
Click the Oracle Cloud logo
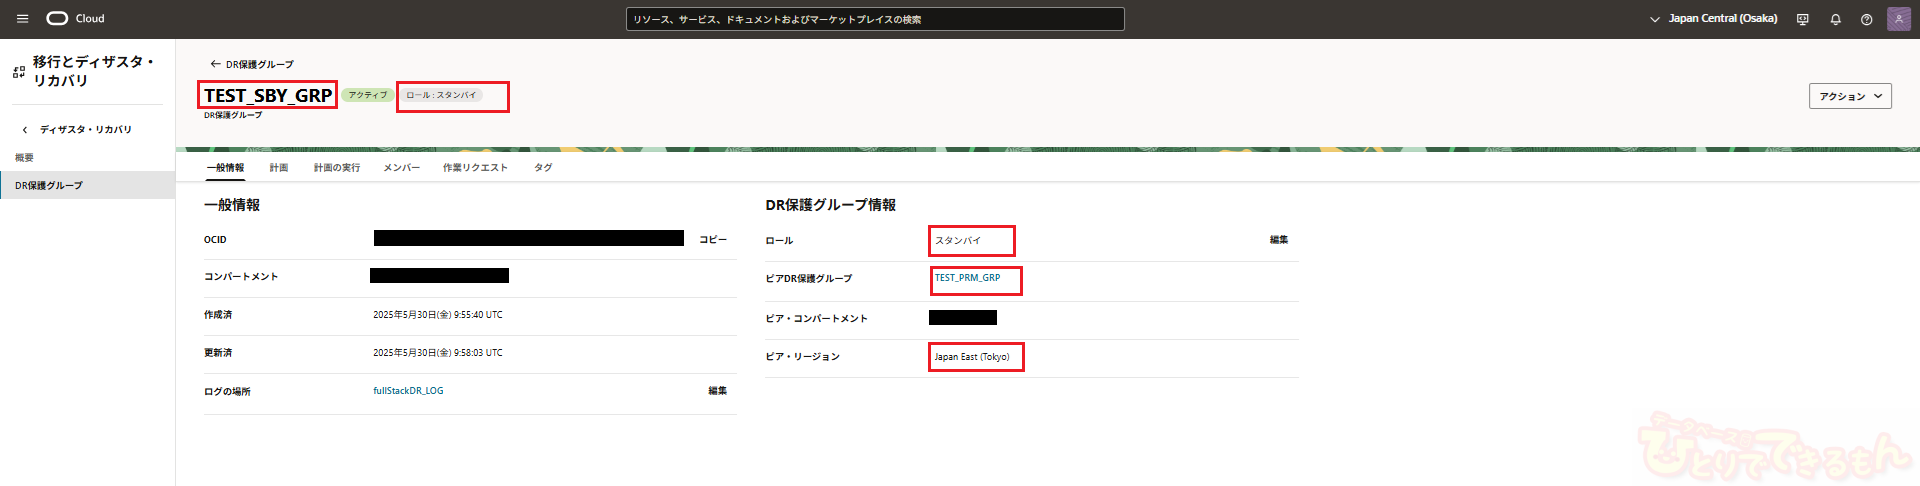[x=75, y=19]
